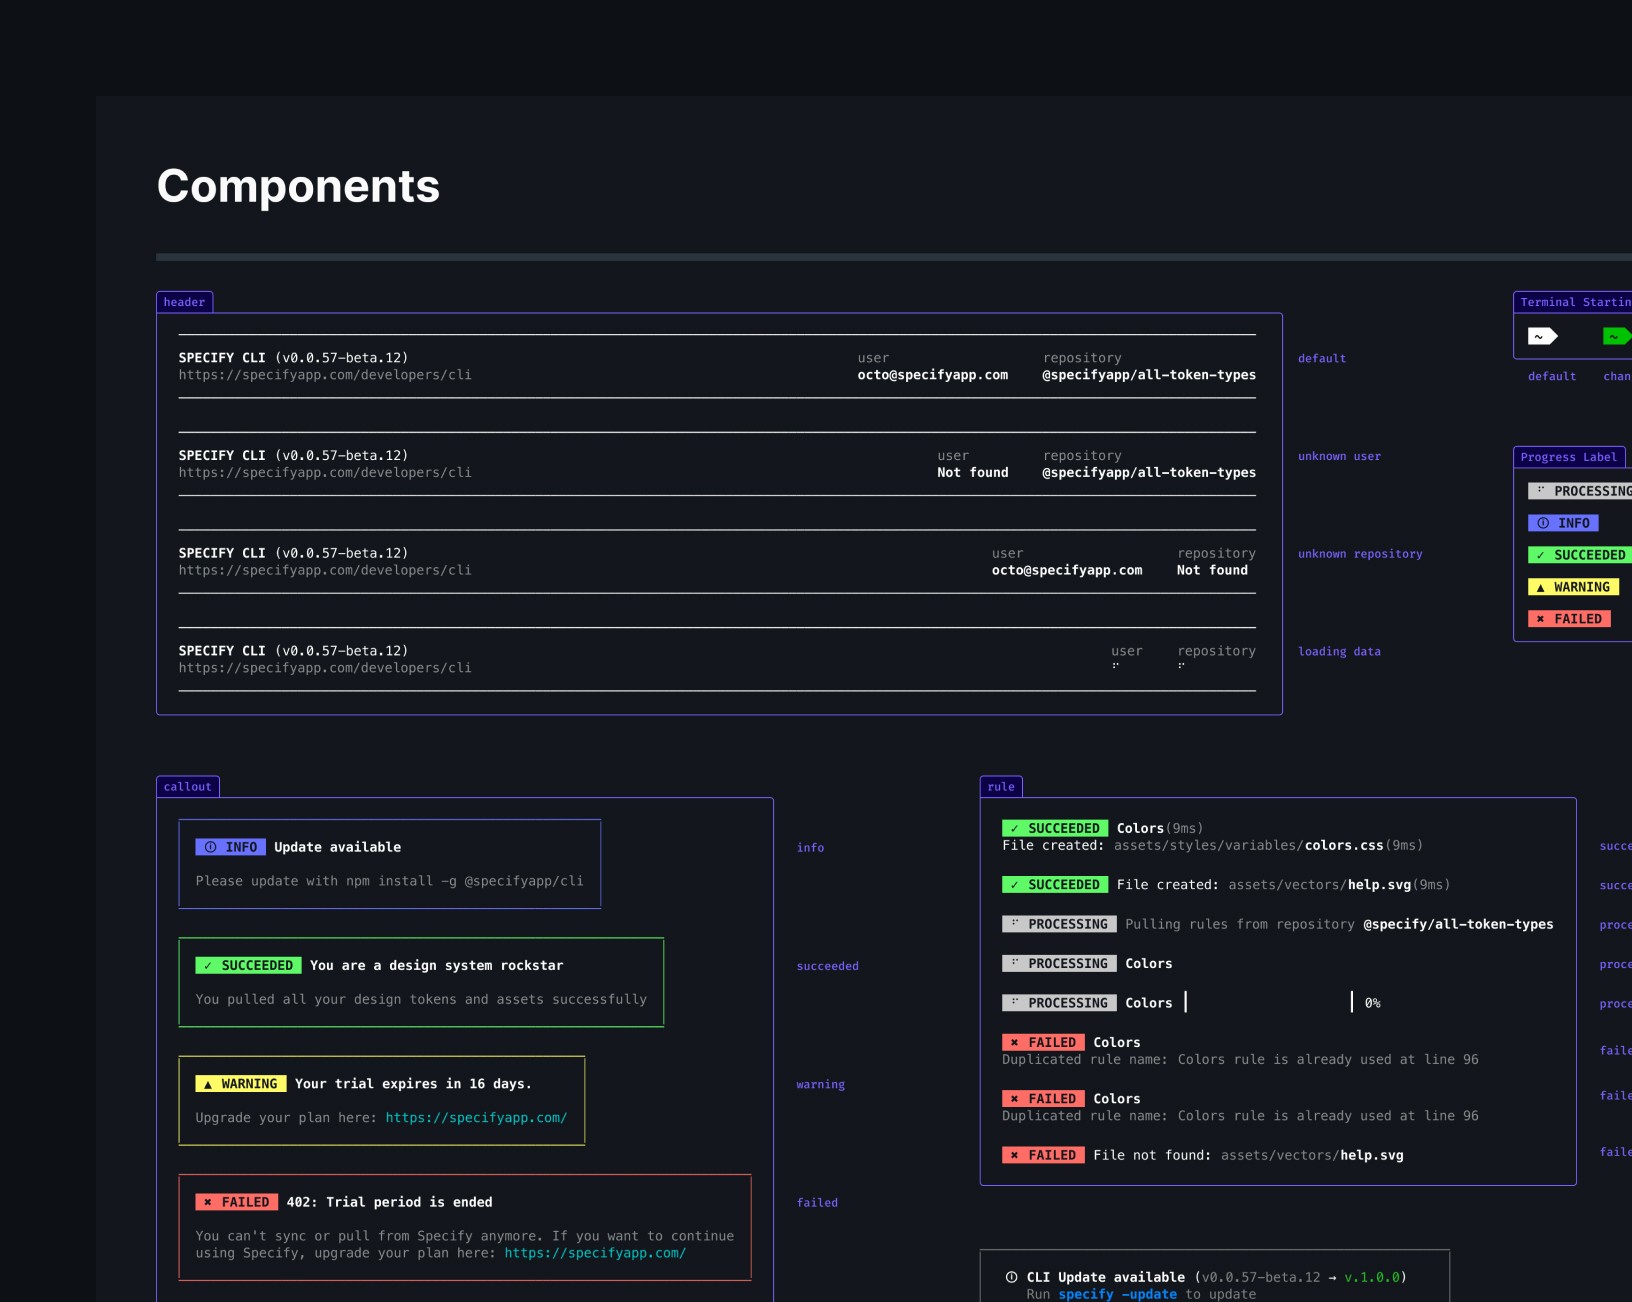Viewport: 1632px width, 1302px height.
Task: Click WARNING badge beside Your trial expires
Action: 241,1084
